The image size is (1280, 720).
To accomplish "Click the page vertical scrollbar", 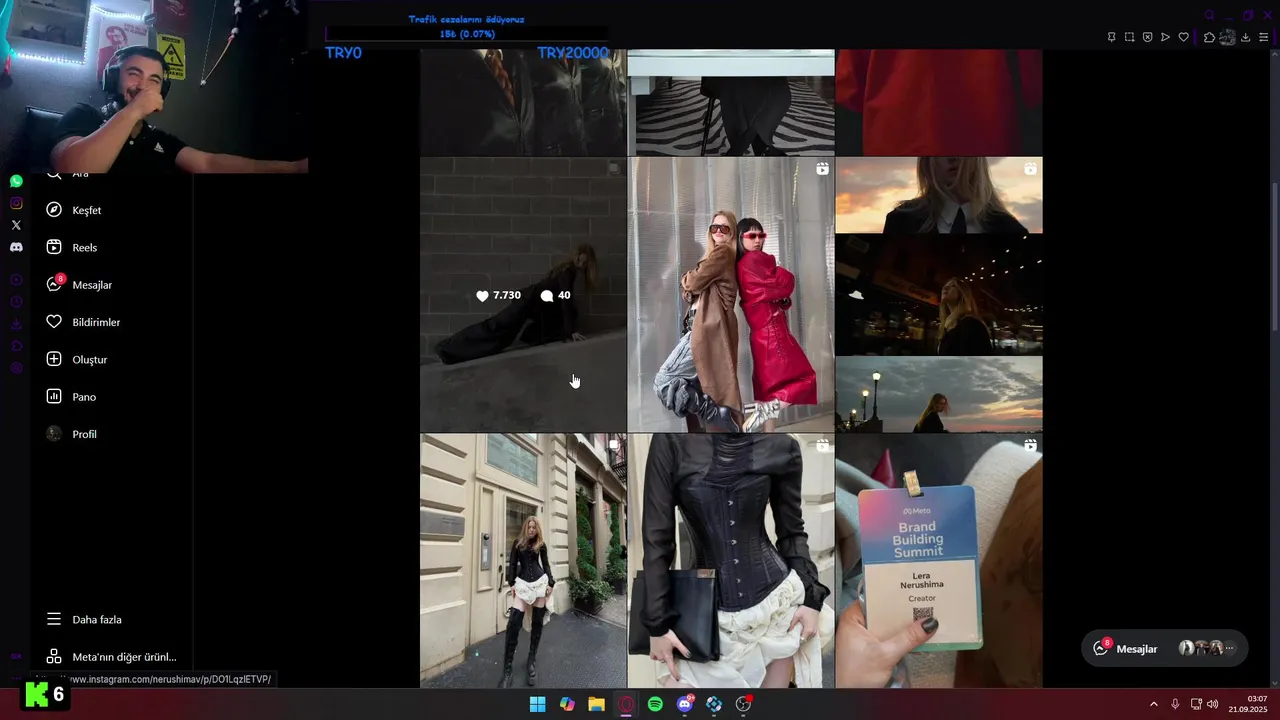I will click(x=1274, y=255).
